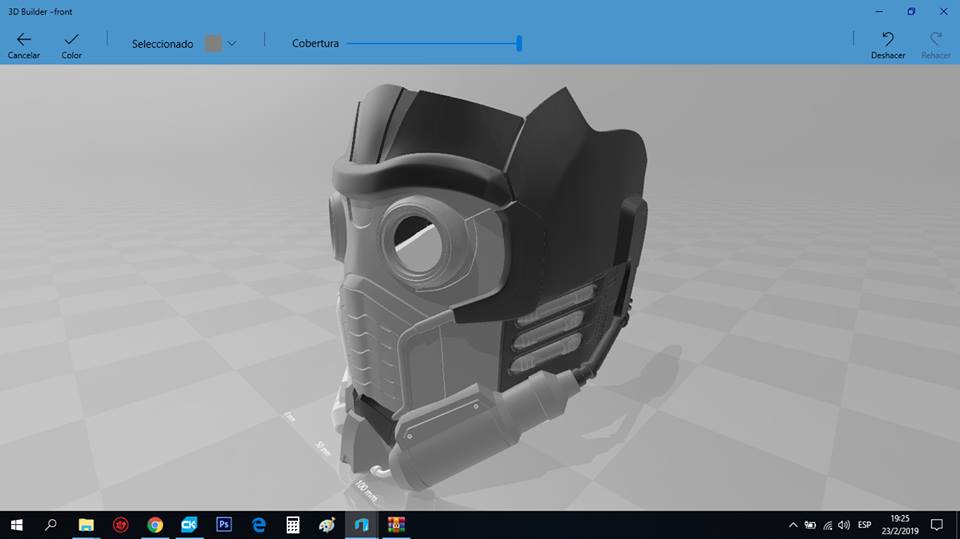Open the Wi-Fi network icon
960x539 pixels.
click(x=827, y=525)
